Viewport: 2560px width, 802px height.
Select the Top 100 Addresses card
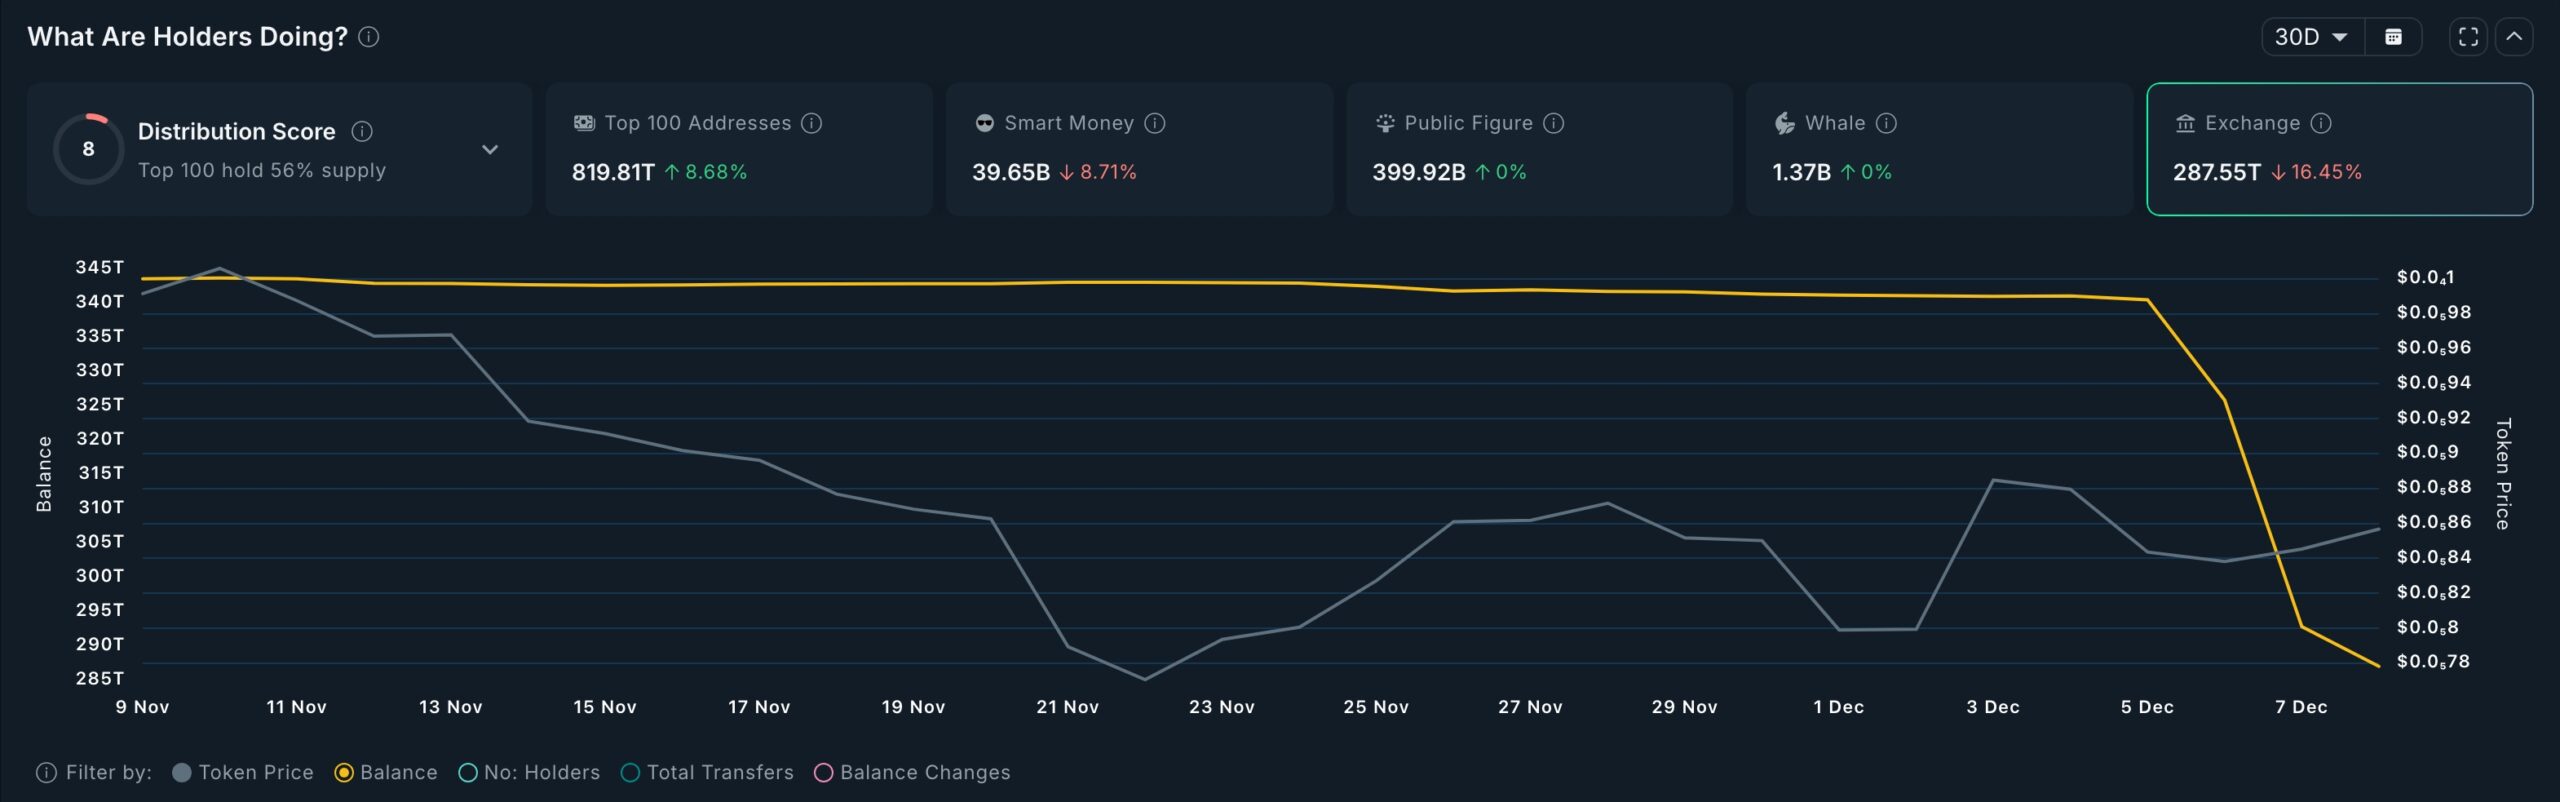pos(738,150)
